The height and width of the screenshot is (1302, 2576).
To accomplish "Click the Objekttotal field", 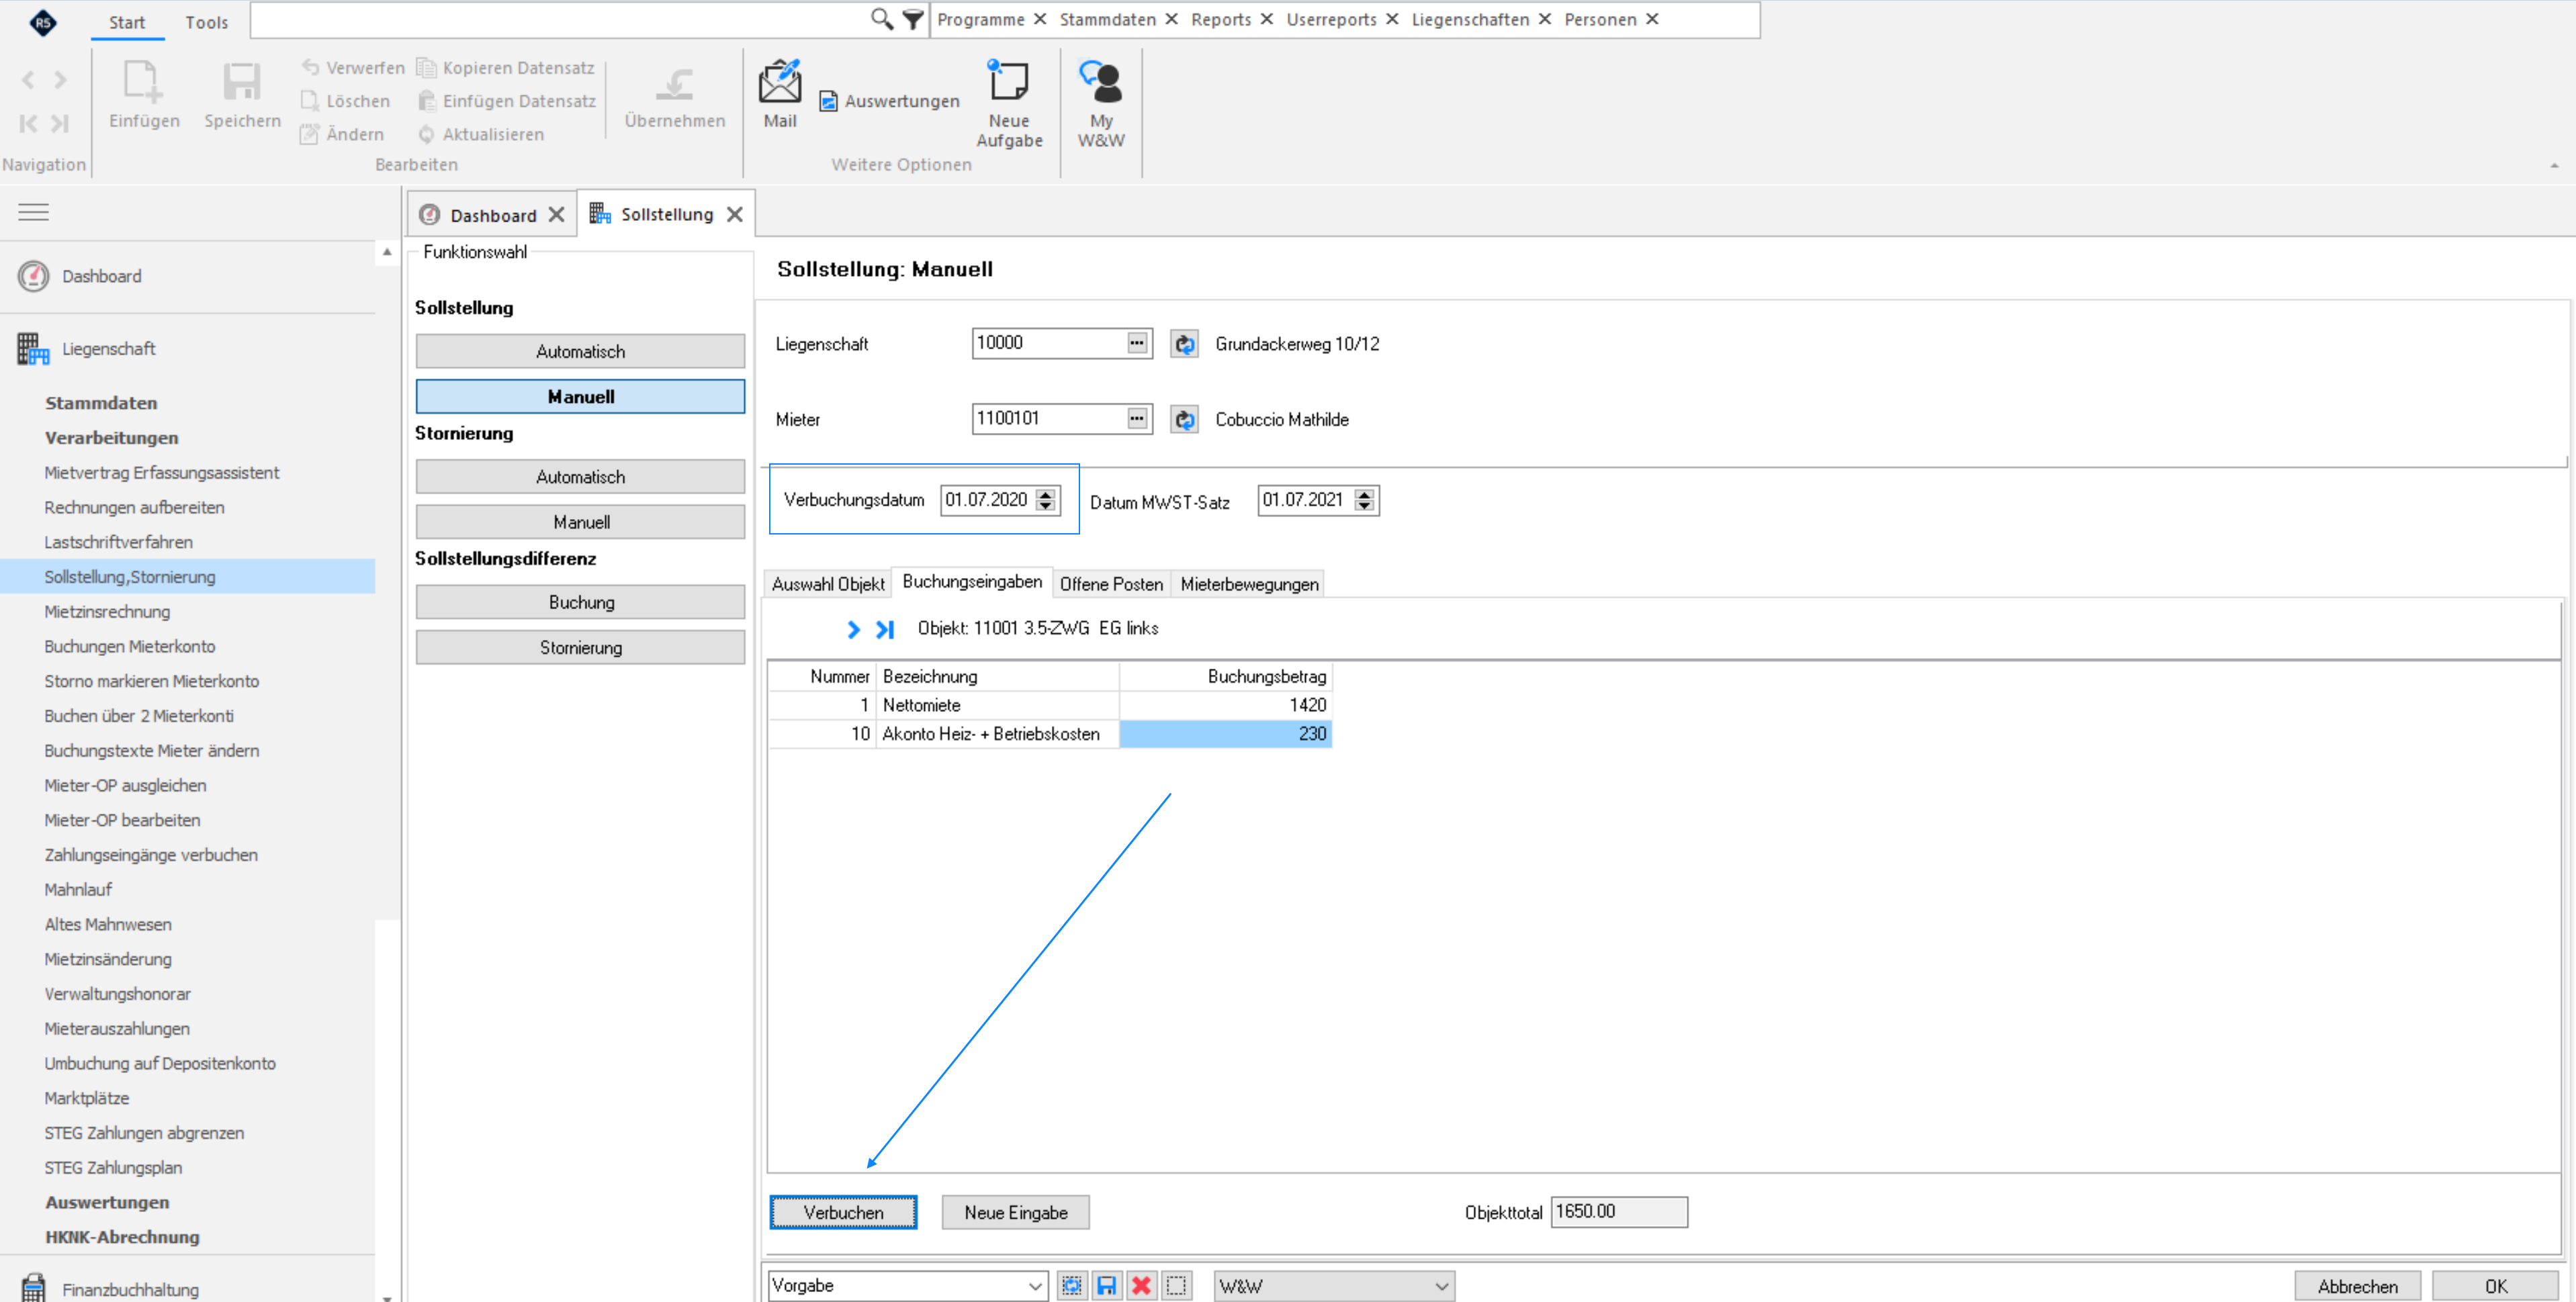I will pyautogui.click(x=1618, y=1212).
